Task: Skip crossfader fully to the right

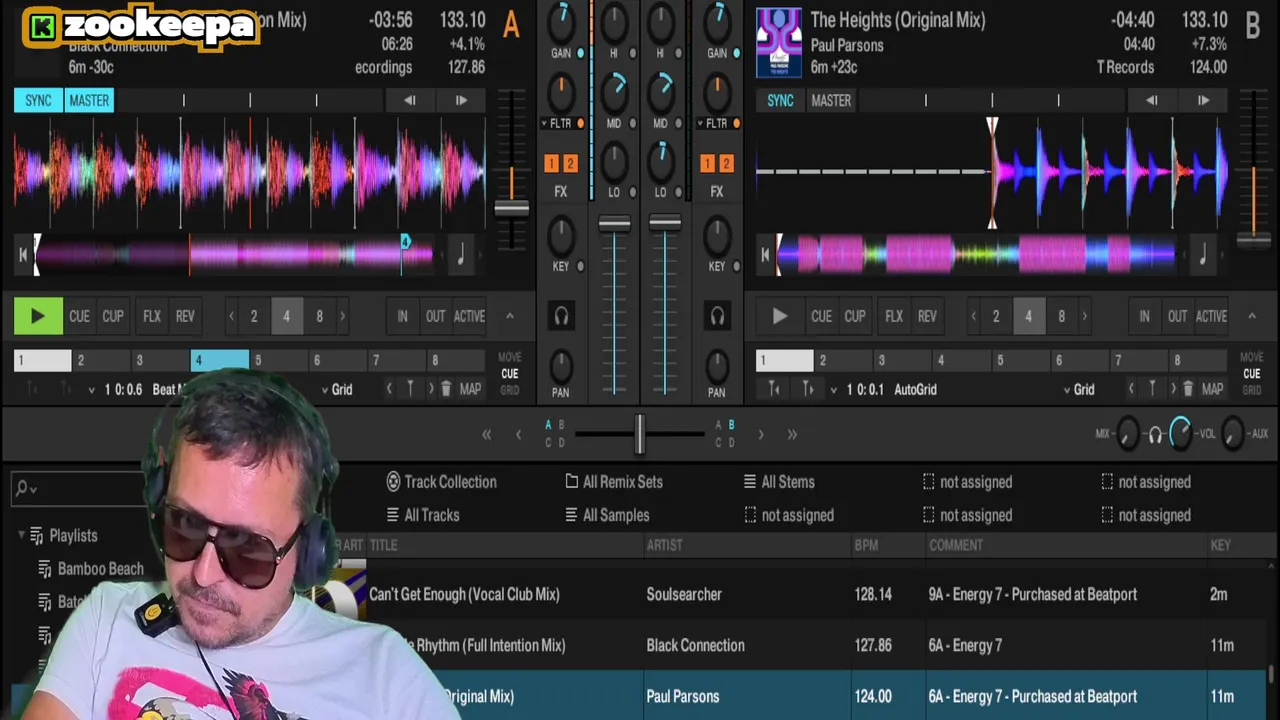Action: click(792, 434)
